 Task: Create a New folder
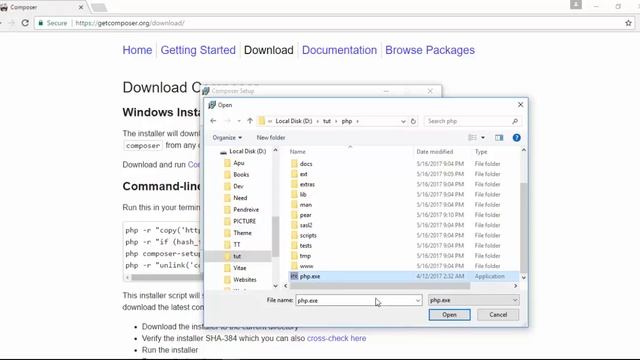pyautogui.click(x=271, y=138)
